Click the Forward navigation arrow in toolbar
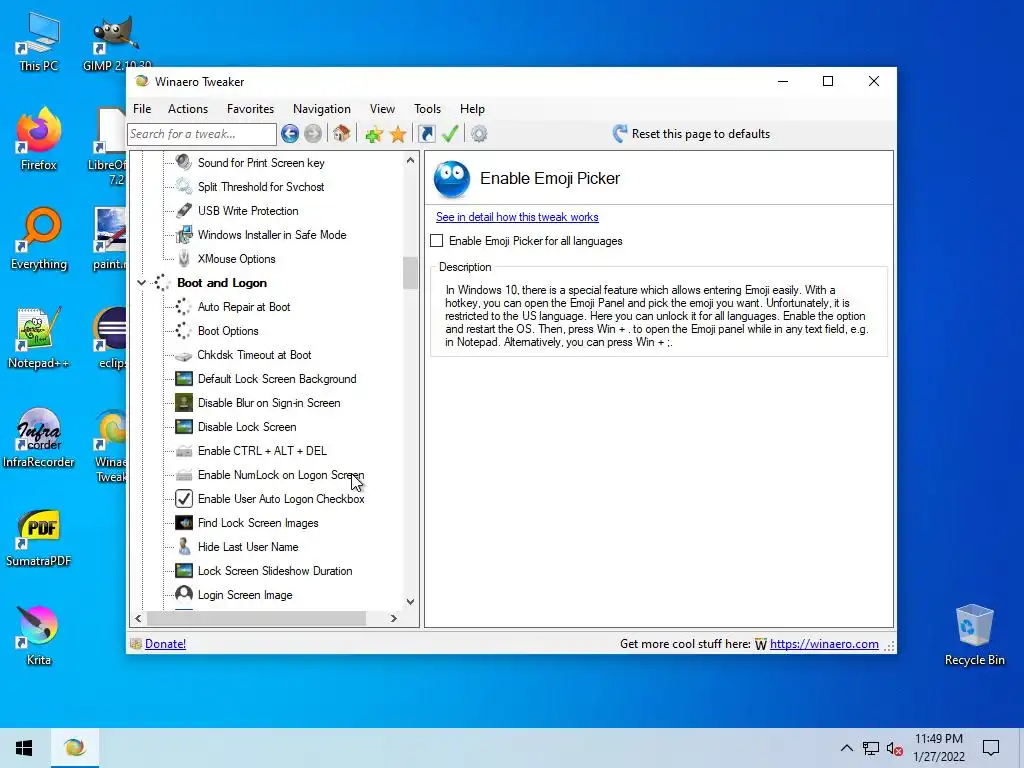 (313, 134)
